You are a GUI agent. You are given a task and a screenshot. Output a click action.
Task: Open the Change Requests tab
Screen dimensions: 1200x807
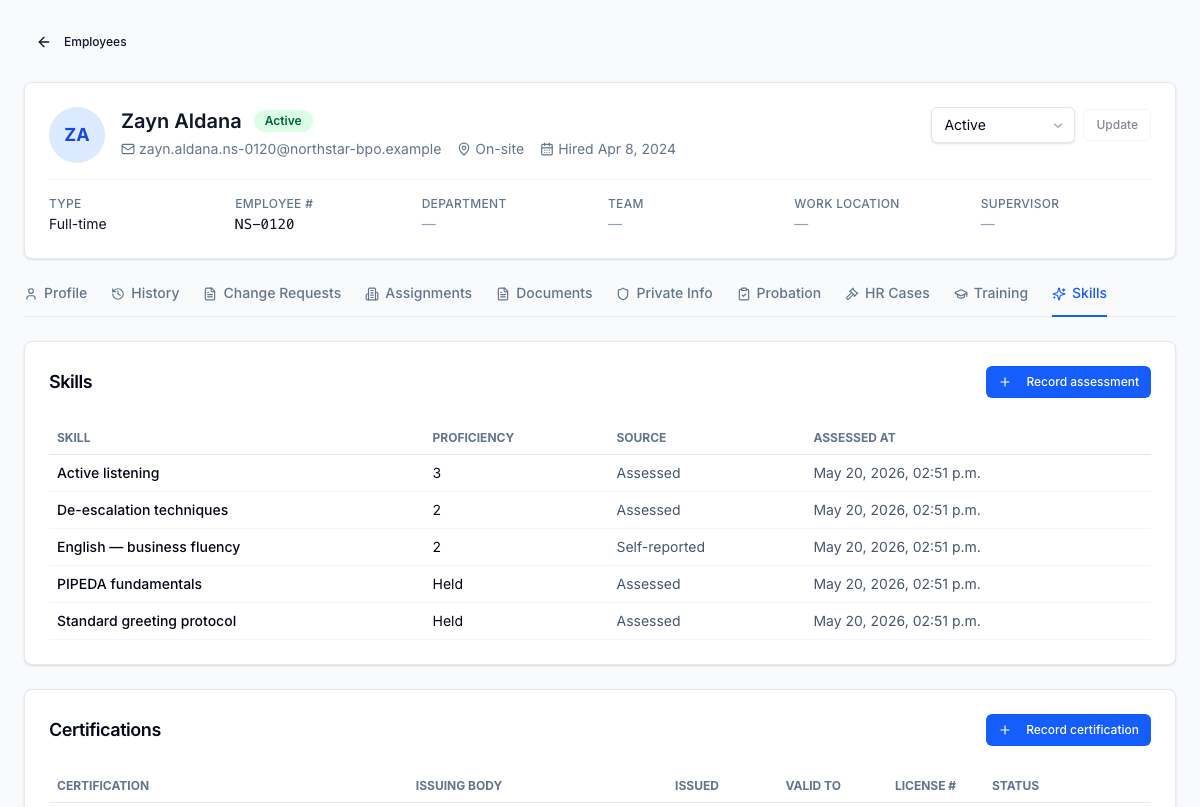tap(272, 293)
